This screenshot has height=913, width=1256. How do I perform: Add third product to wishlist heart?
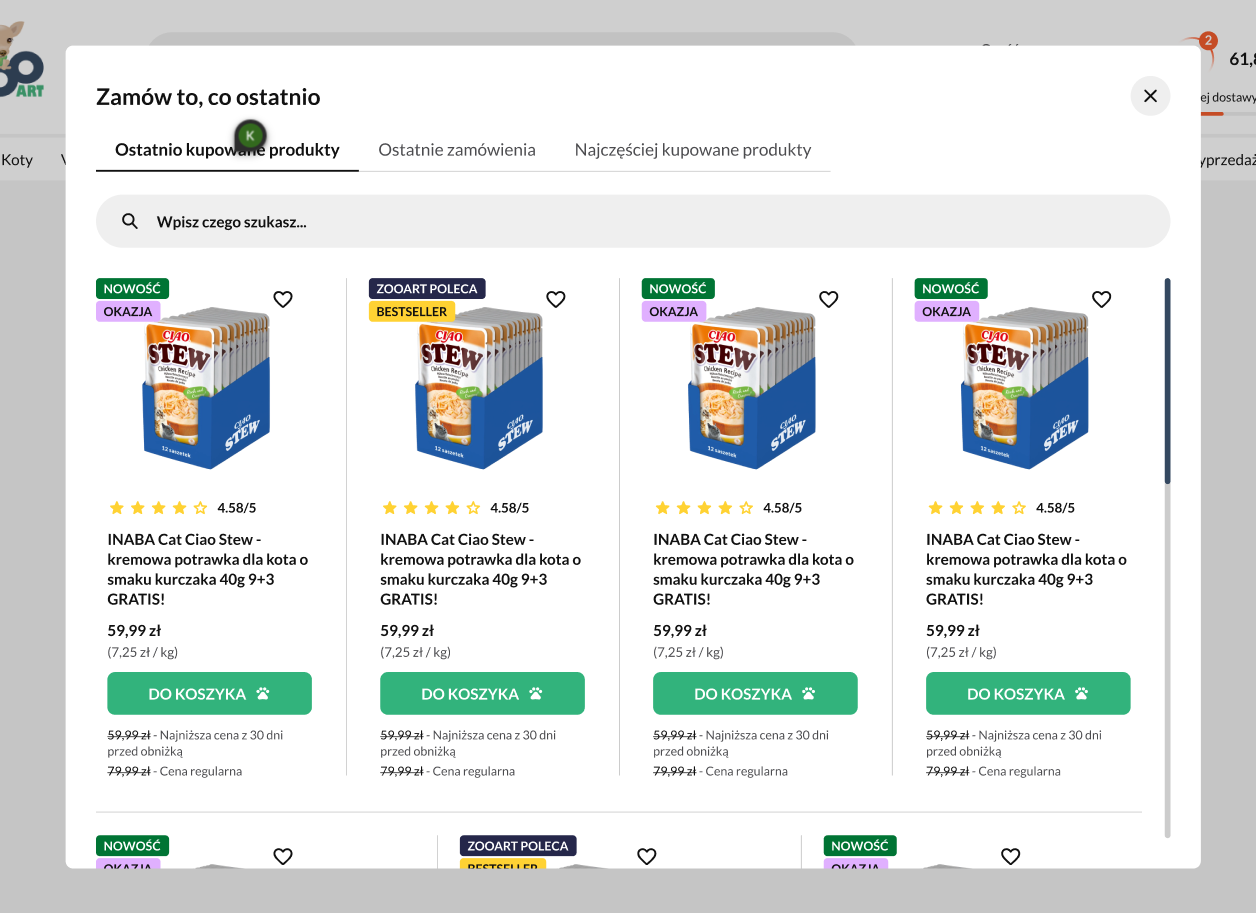click(829, 299)
